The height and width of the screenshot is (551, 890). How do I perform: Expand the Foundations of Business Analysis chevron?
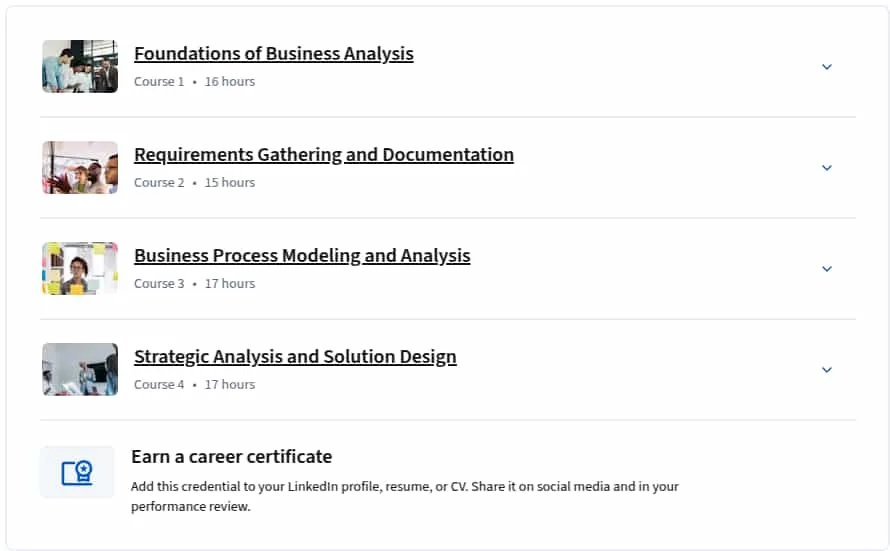pos(827,67)
